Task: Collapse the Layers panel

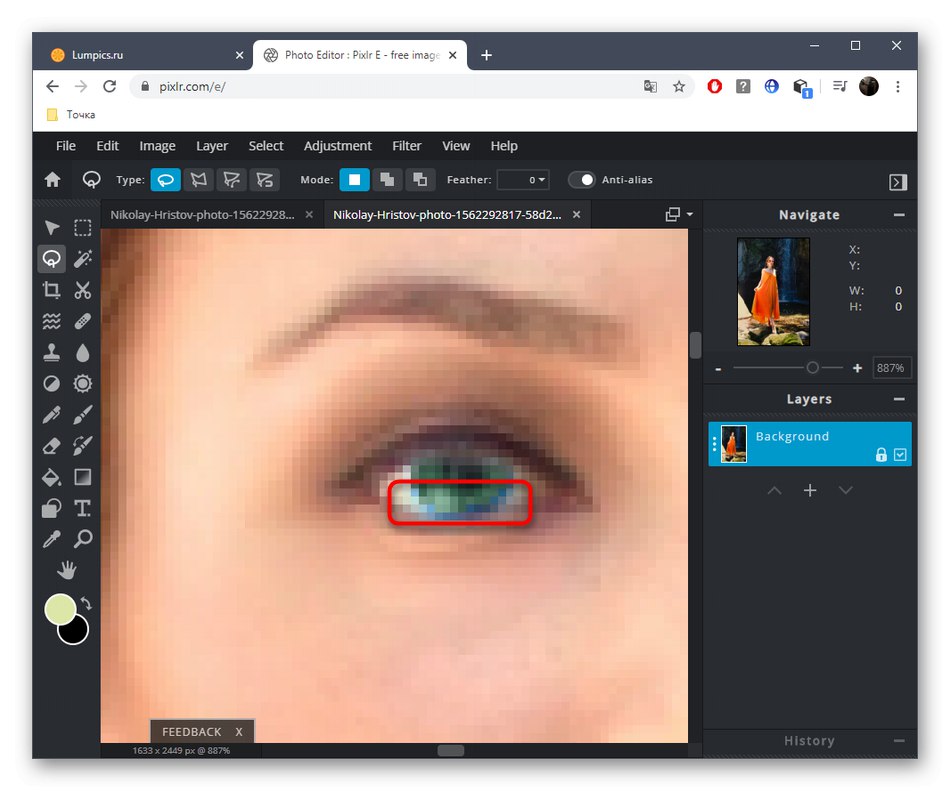Action: (x=899, y=399)
